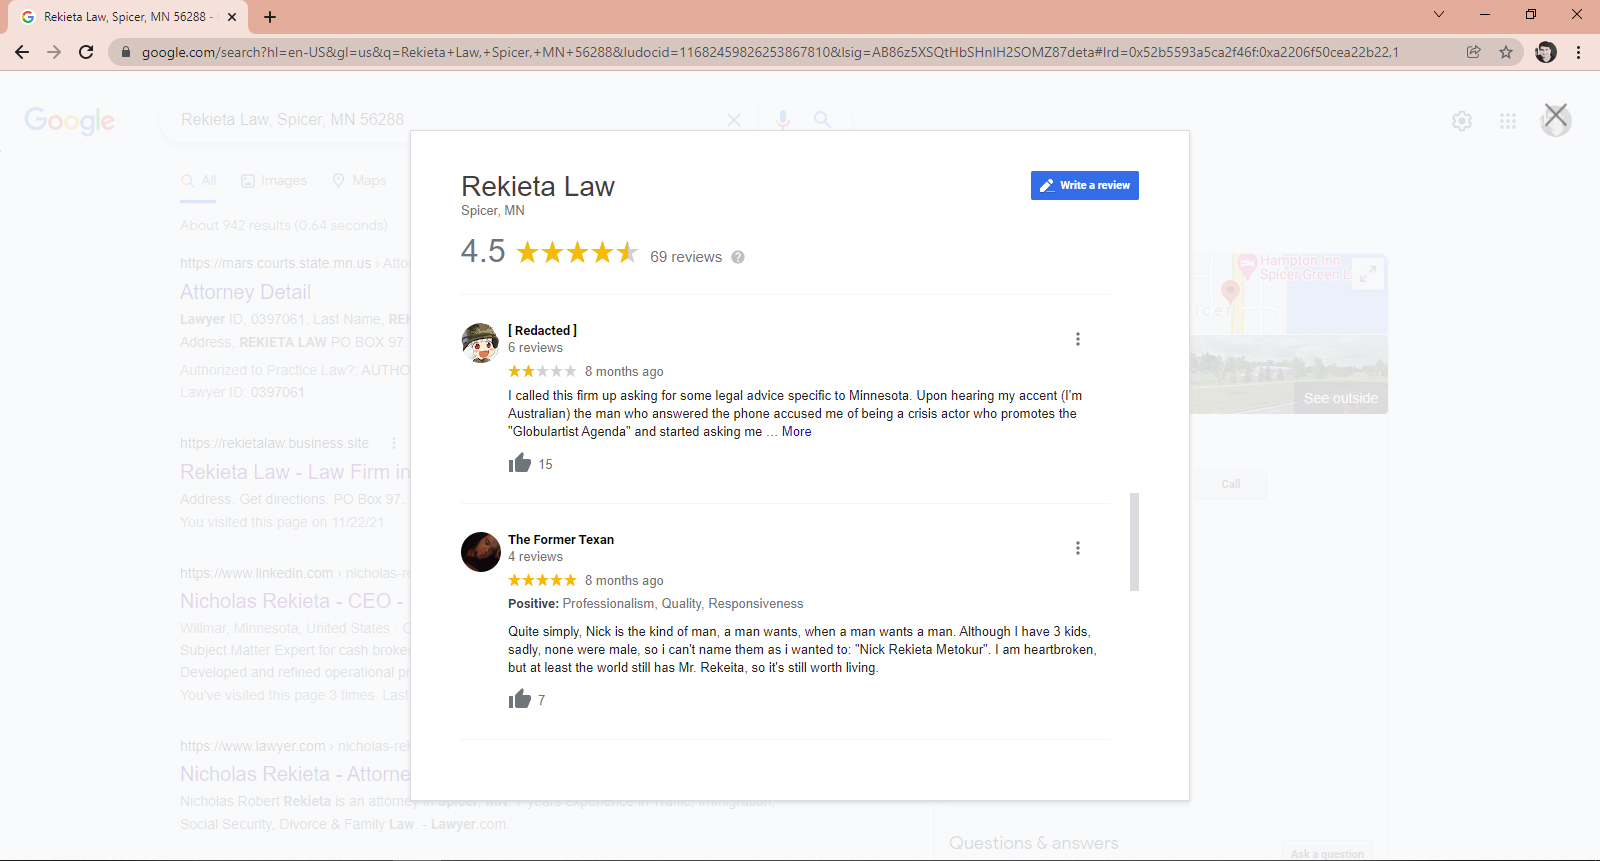Open the tab search dropdown arrow
Viewport: 1600px width, 861px height.
click(1439, 14)
